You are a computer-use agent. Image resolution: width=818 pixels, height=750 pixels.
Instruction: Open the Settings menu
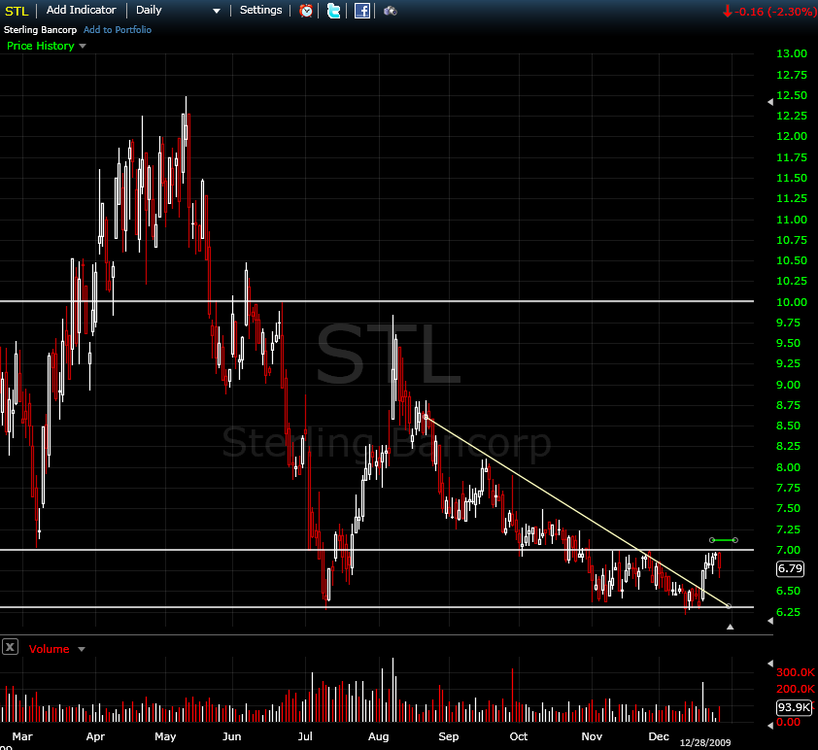point(260,10)
